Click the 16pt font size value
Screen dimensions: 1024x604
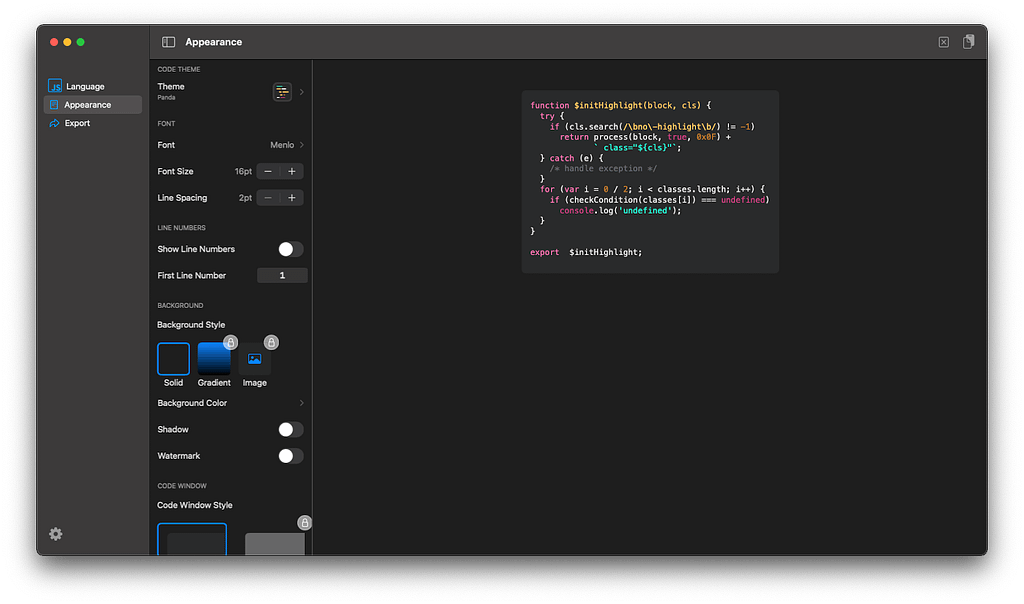(x=243, y=171)
